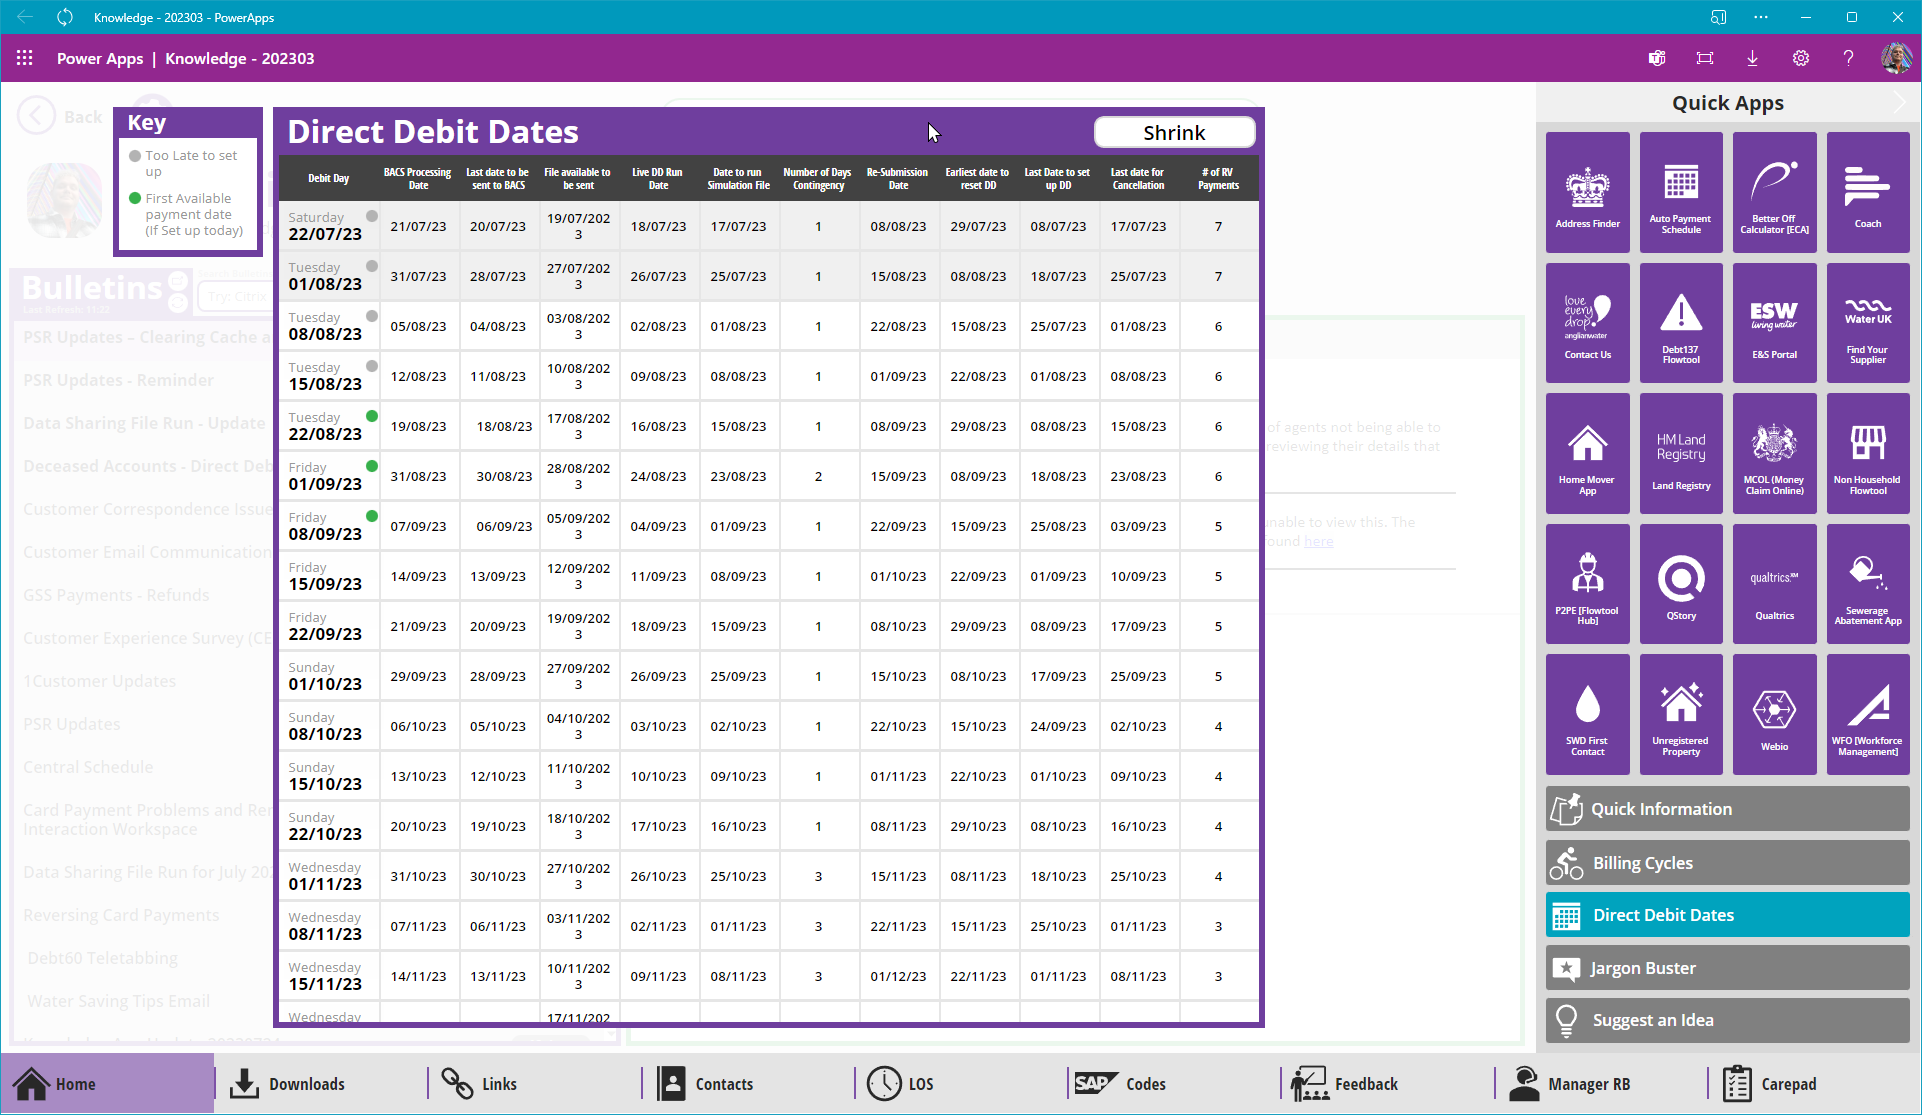Launch the Better Off Calculator app
Screen dimensions: 1922x1115
click(x=1774, y=192)
